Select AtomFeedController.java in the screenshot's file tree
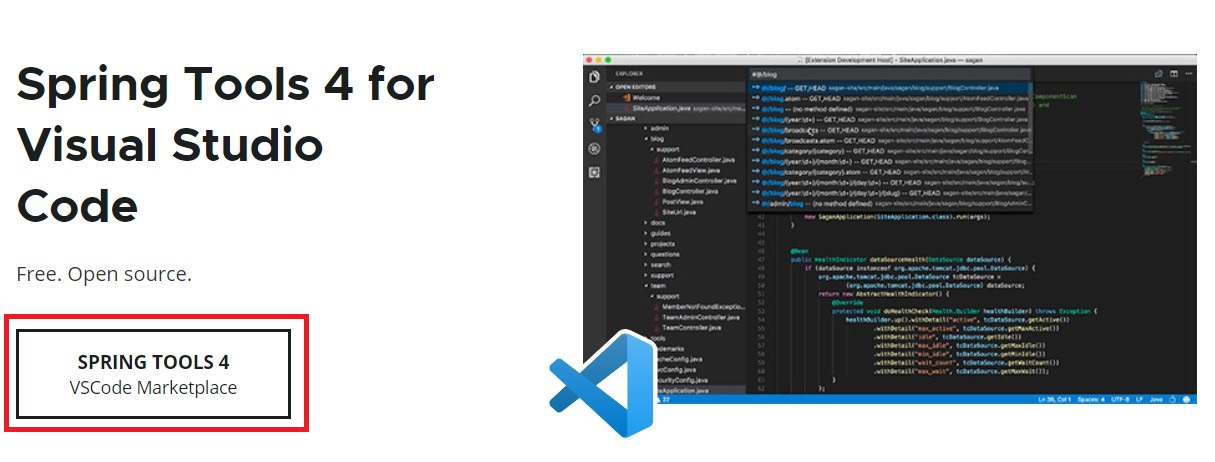The height and width of the screenshot is (462, 1215). click(696, 160)
